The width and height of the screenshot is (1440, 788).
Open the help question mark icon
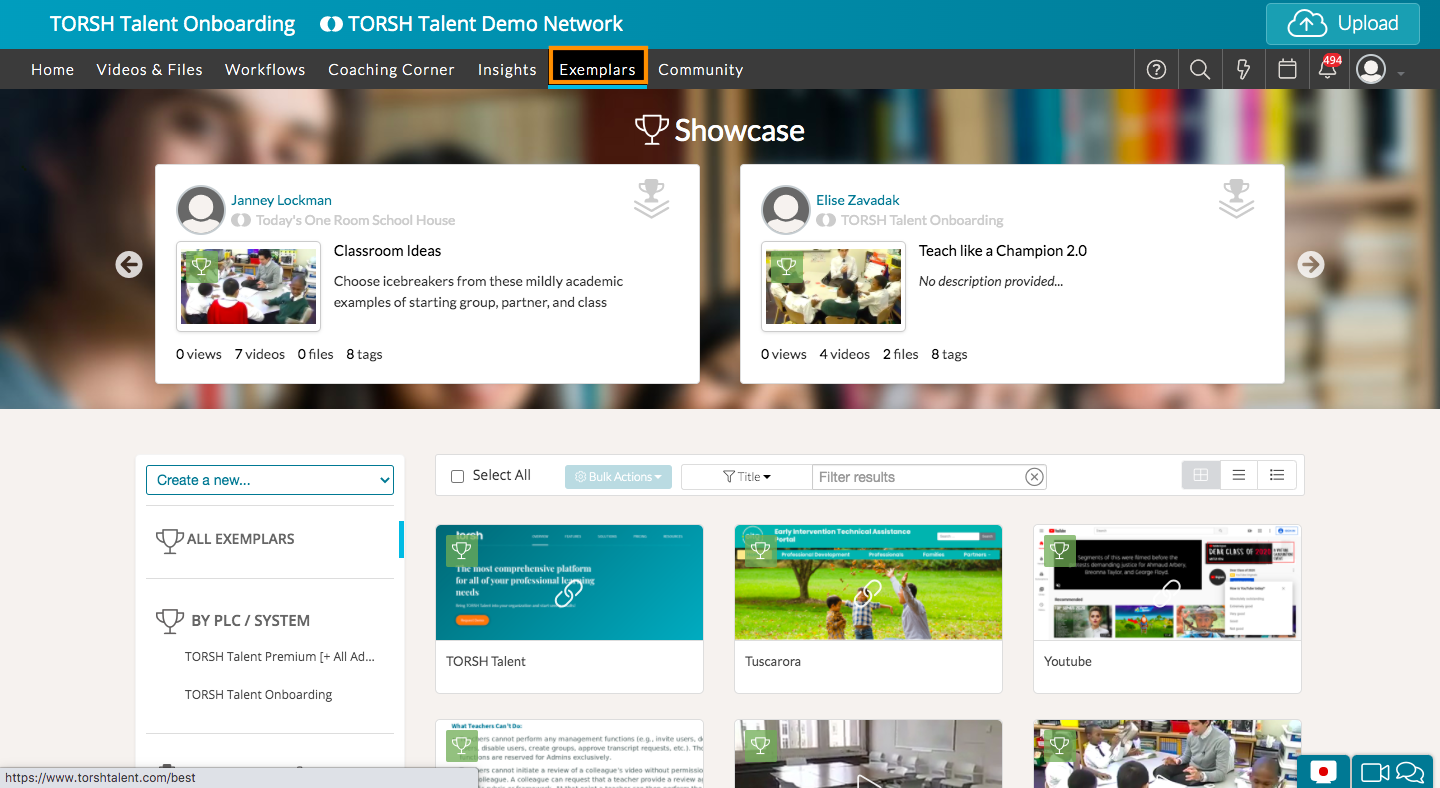1156,70
